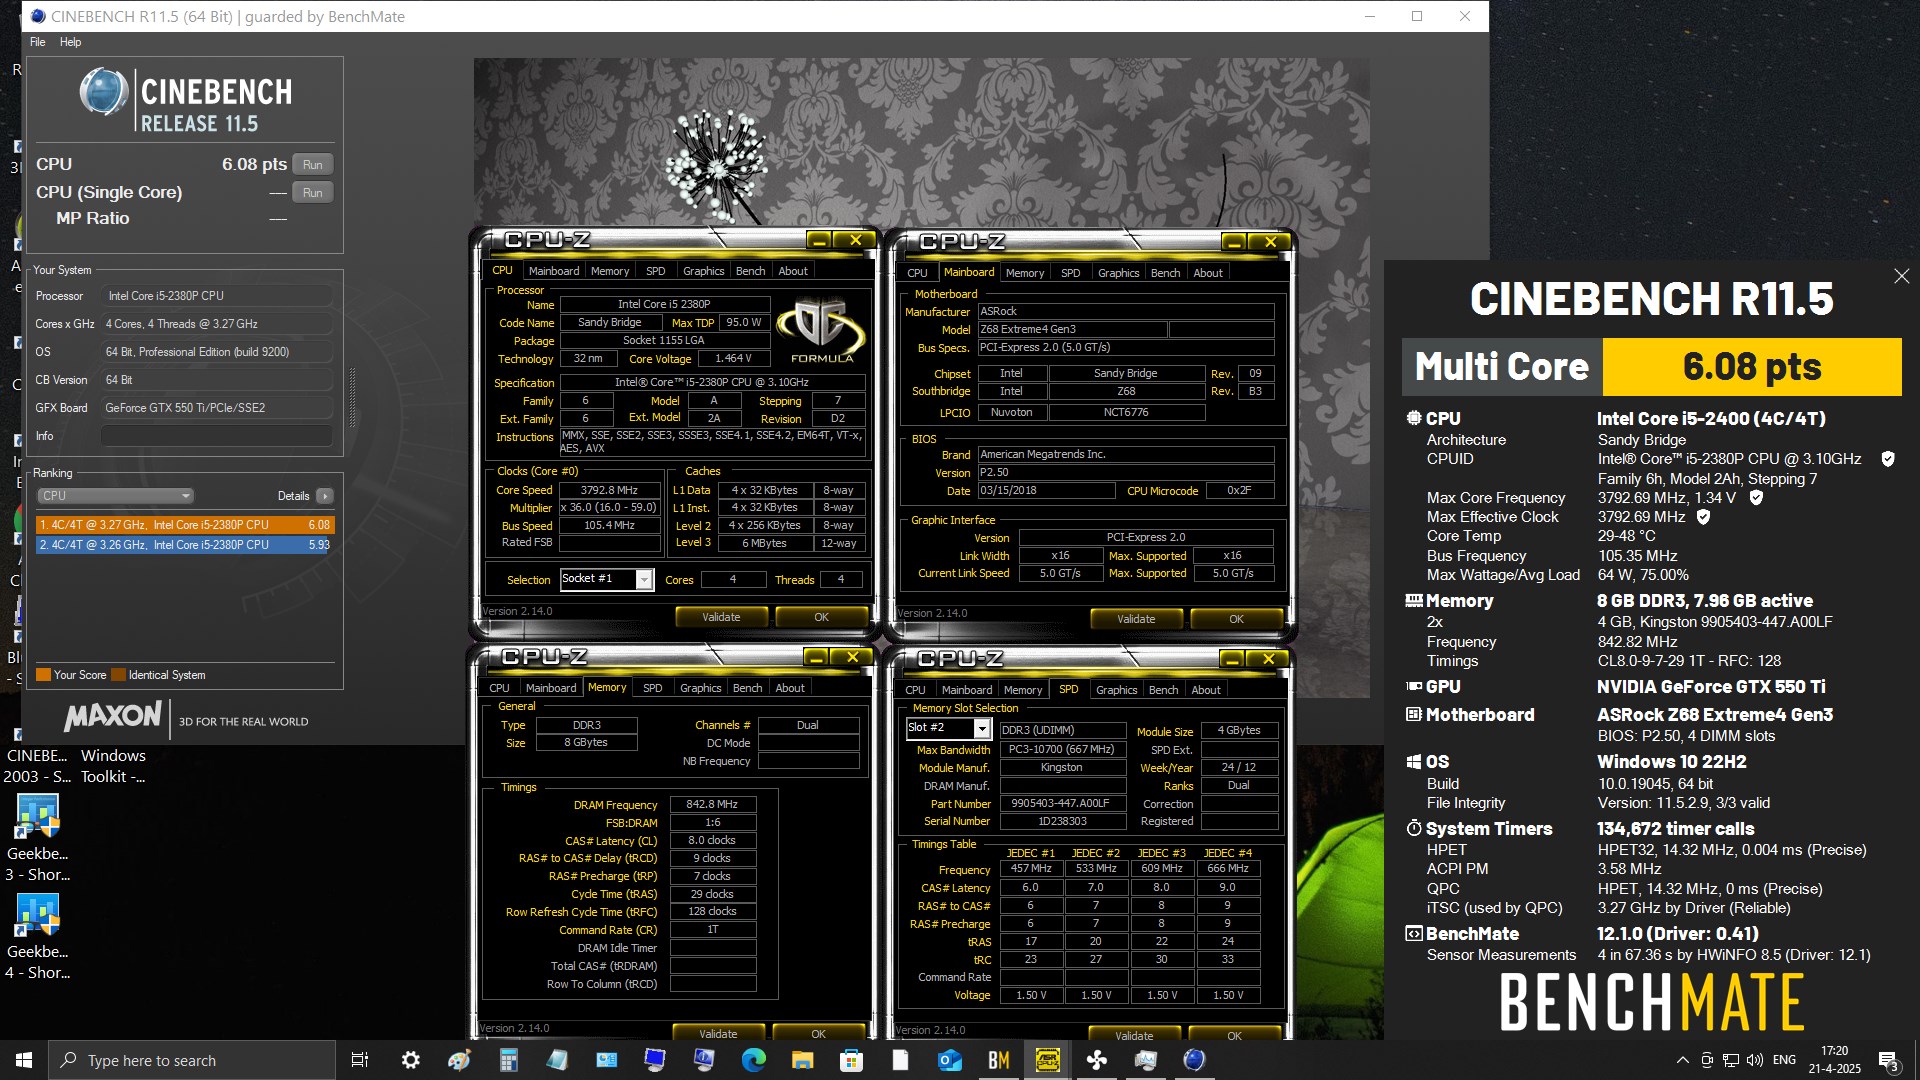1920x1080 pixels.
Task: Open the File menu in Cinebench
Action: click(x=37, y=42)
